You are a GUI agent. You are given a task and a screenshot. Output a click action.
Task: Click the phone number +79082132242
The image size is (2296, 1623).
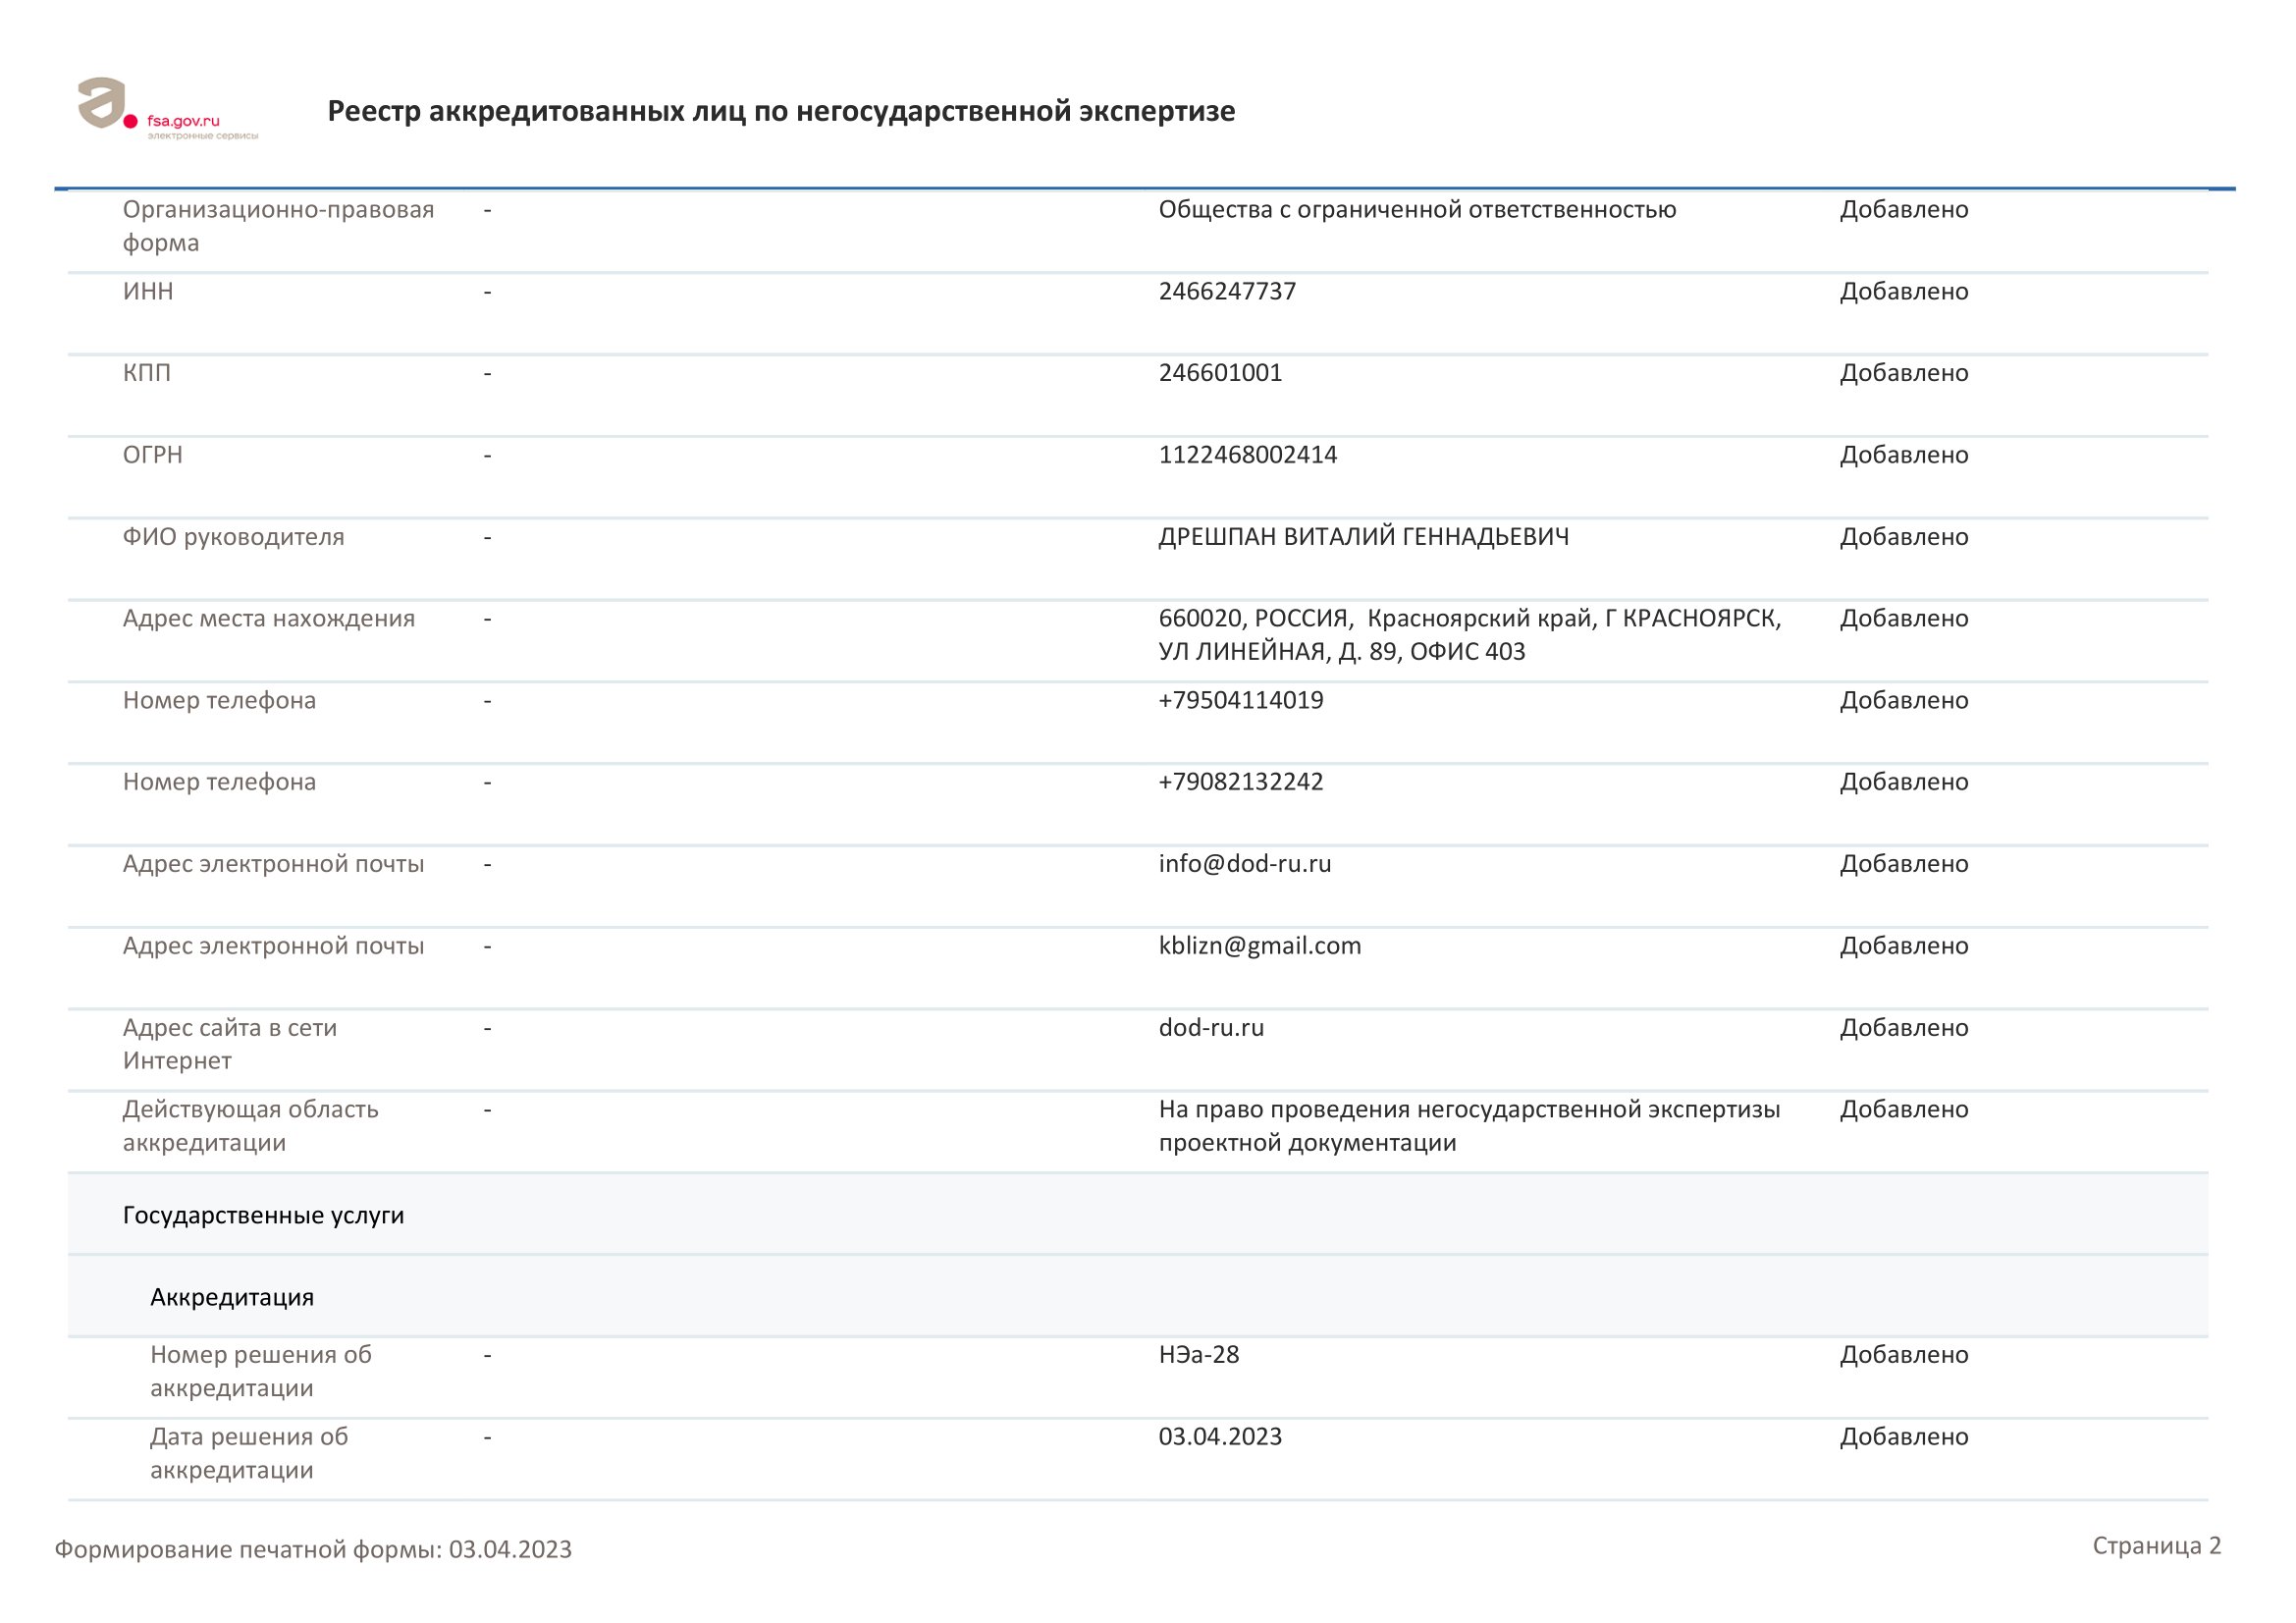click(x=1240, y=782)
